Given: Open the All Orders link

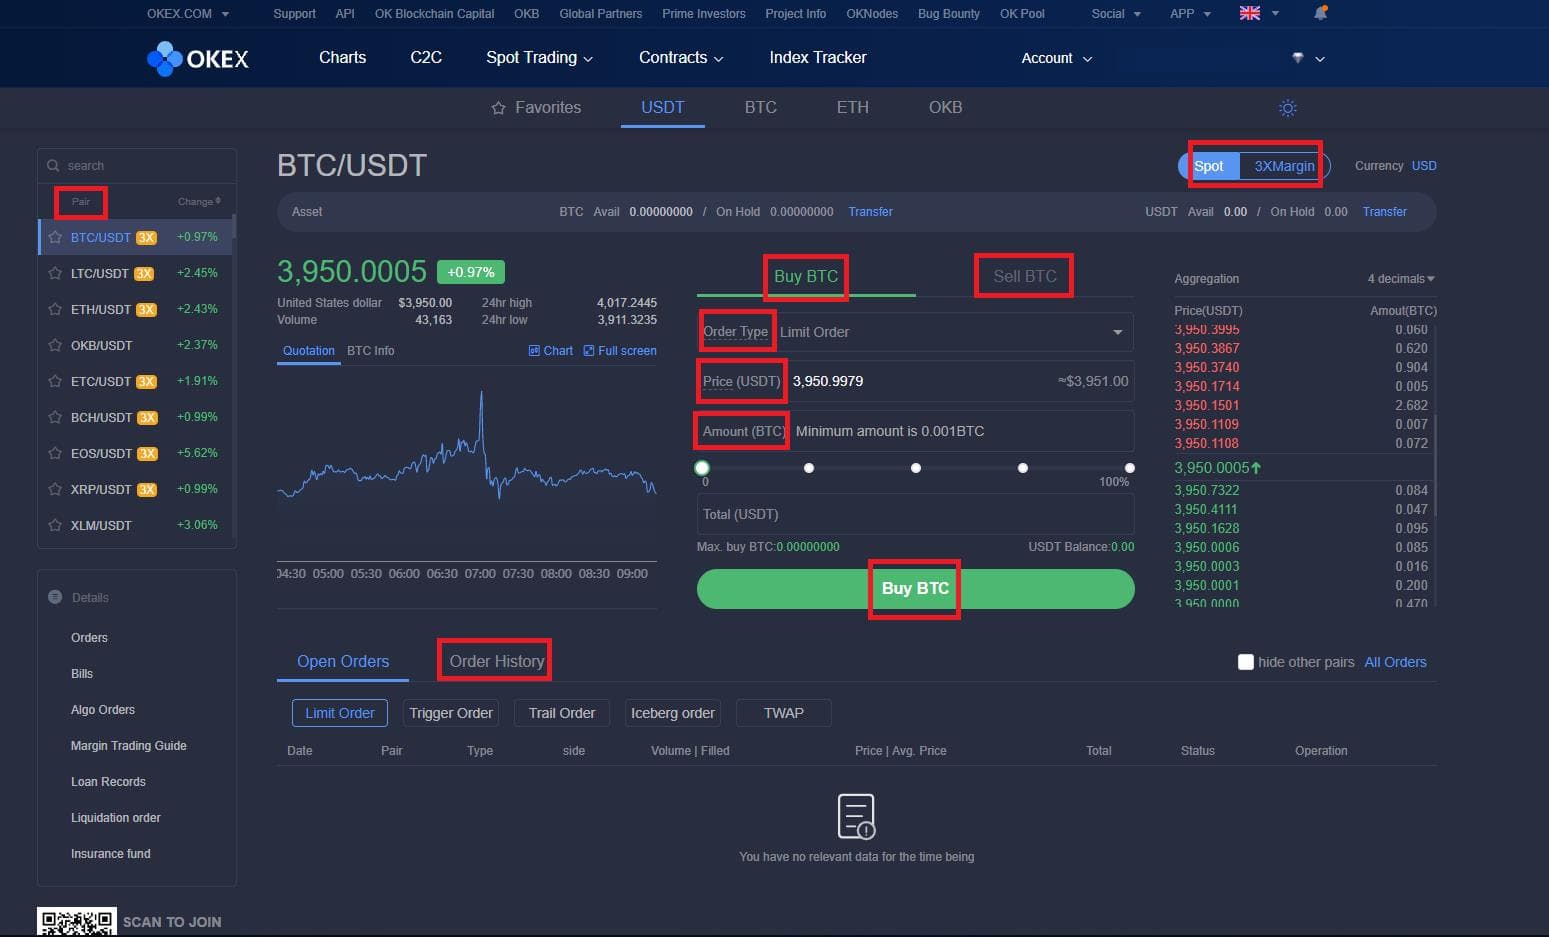Looking at the screenshot, I should click(1395, 662).
